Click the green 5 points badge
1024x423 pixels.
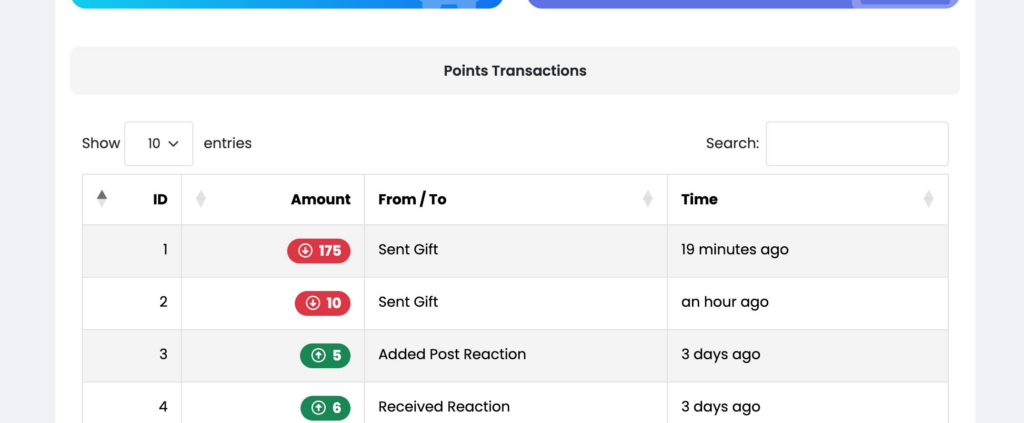[325, 355]
